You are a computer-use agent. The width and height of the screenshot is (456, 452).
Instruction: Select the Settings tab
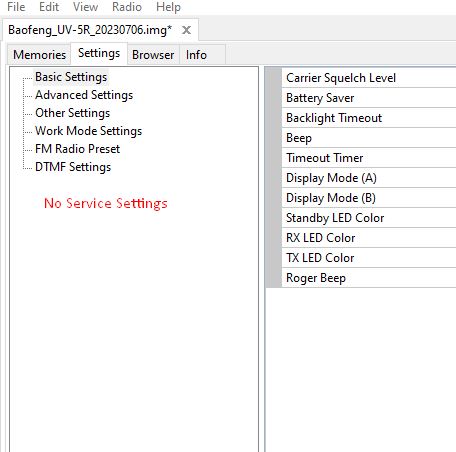[99, 53]
